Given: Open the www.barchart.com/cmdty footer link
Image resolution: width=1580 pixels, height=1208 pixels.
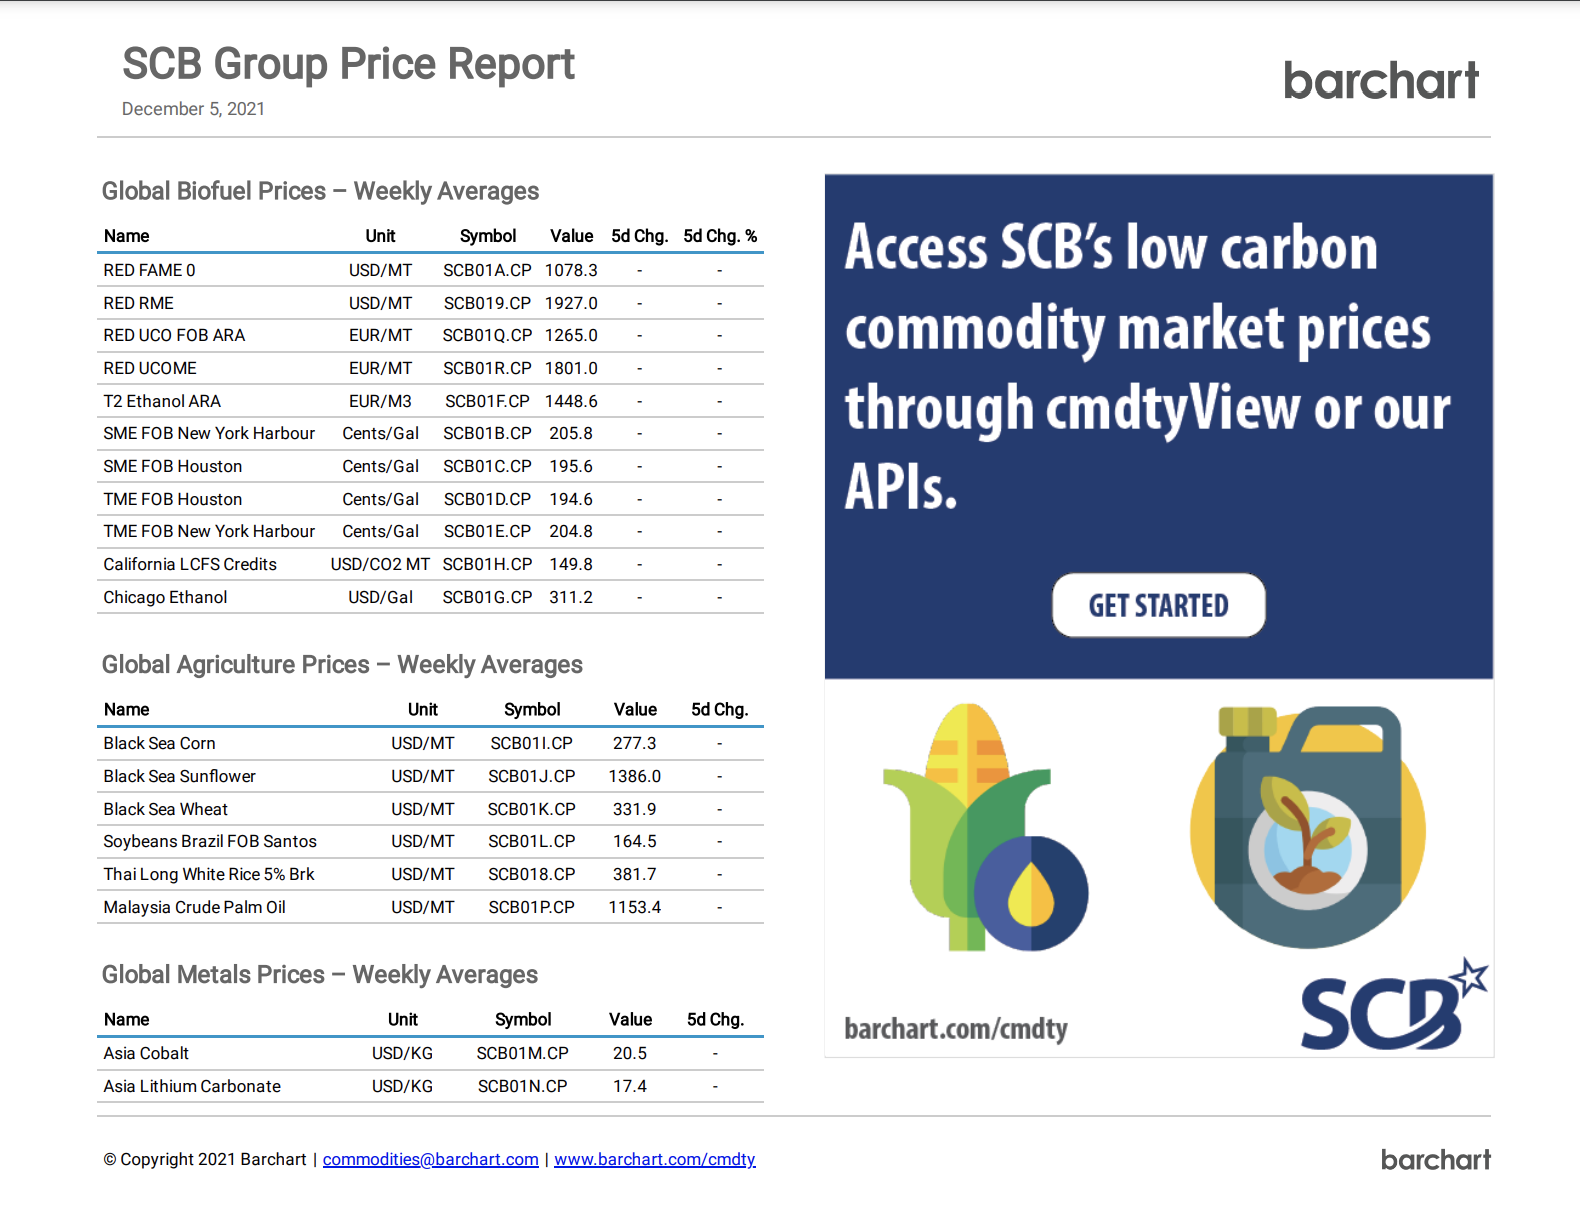Looking at the screenshot, I should coord(655,1159).
